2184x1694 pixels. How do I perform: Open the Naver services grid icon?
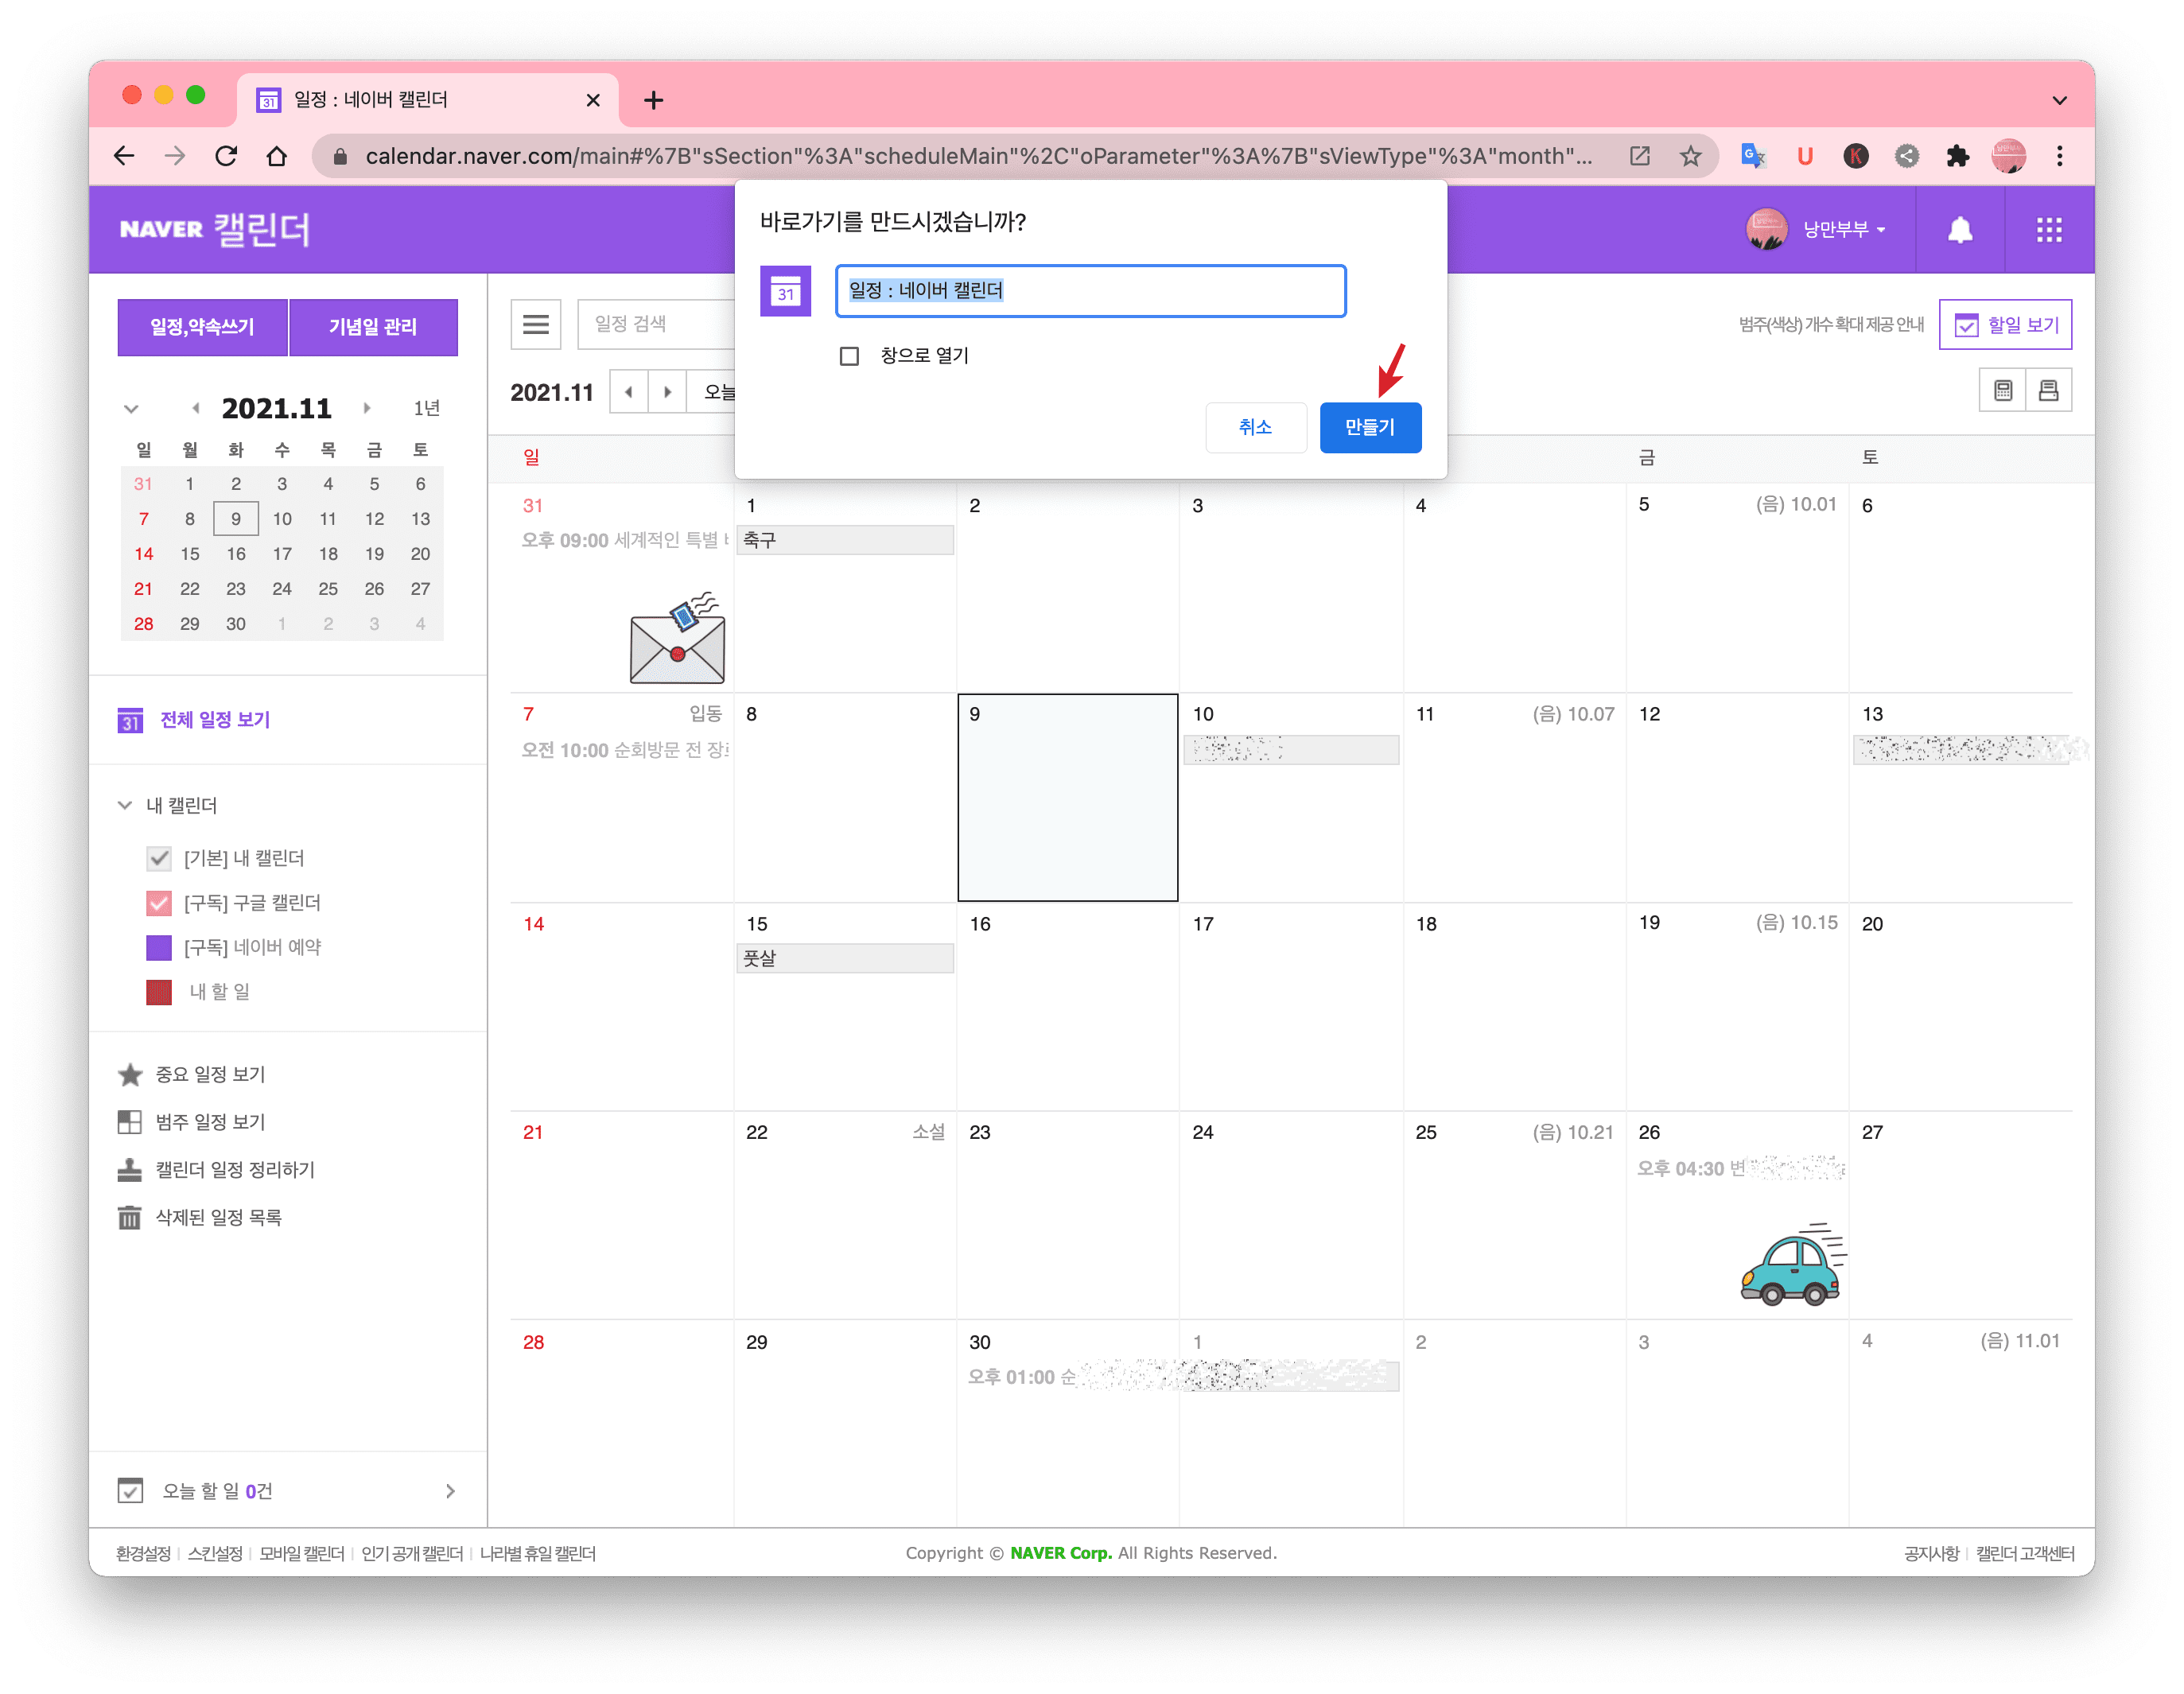click(x=2049, y=230)
